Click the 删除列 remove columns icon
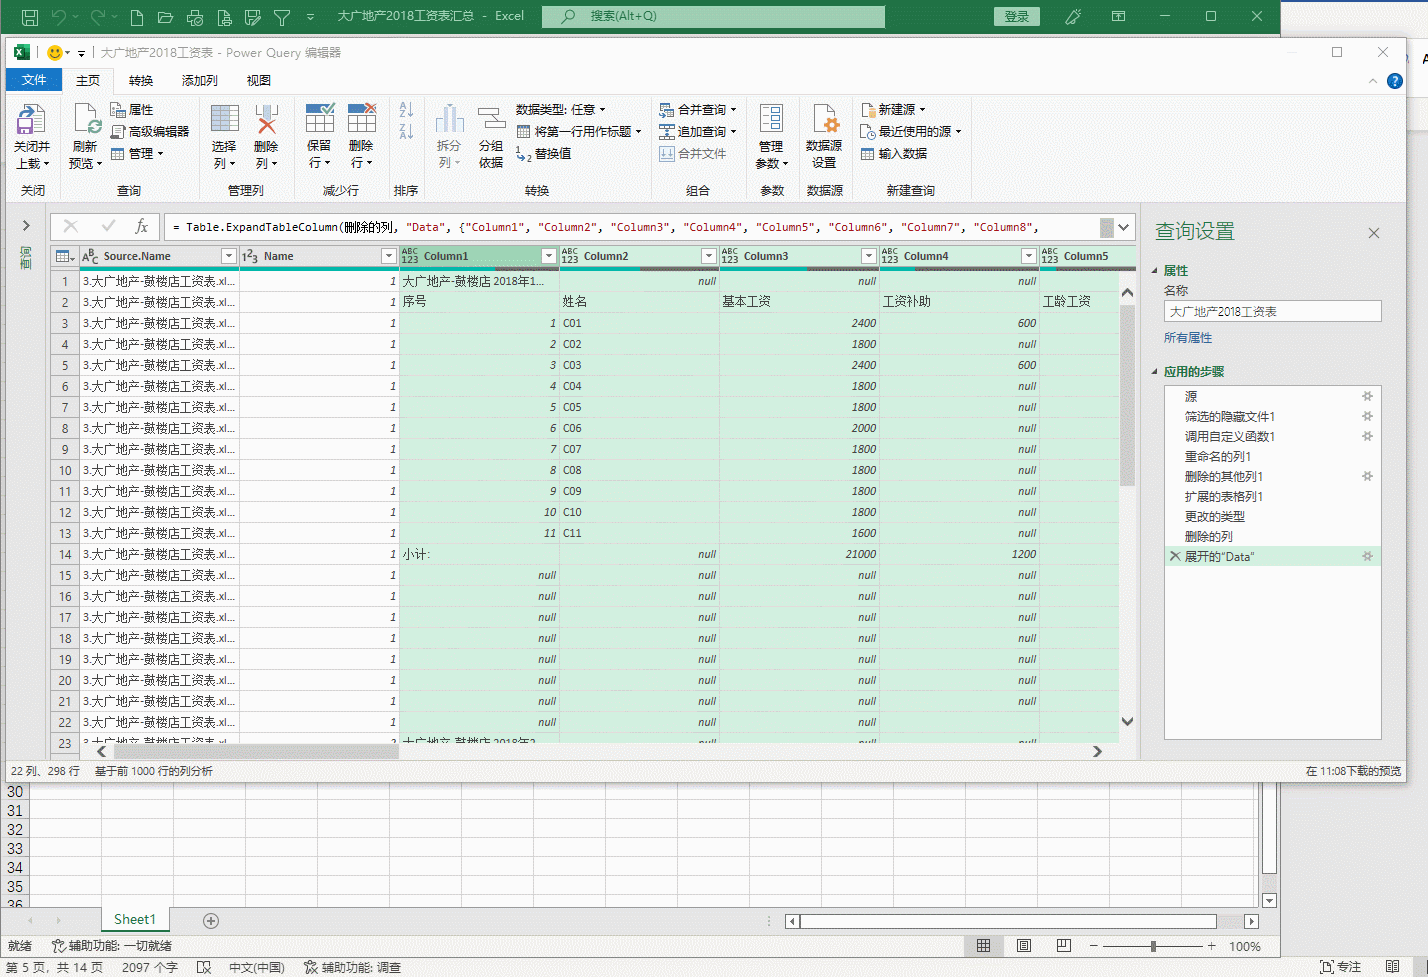Image resolution: width=1428 pixels, height=977 pixels. pyautogui.click(x=266, y=118)
